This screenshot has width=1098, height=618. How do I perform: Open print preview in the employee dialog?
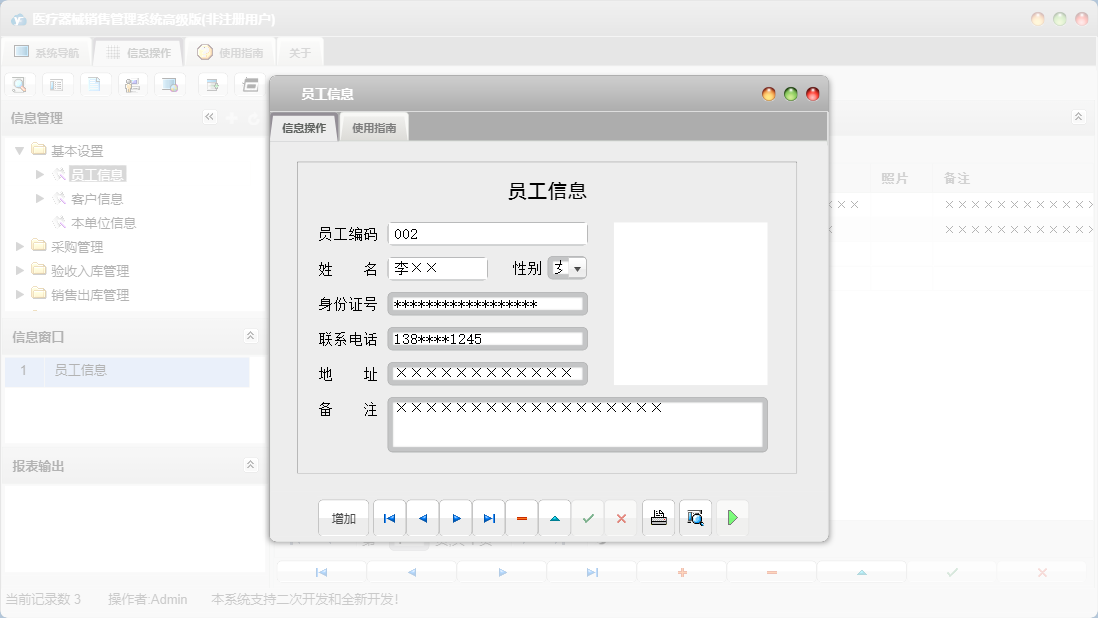click(695, 517)
